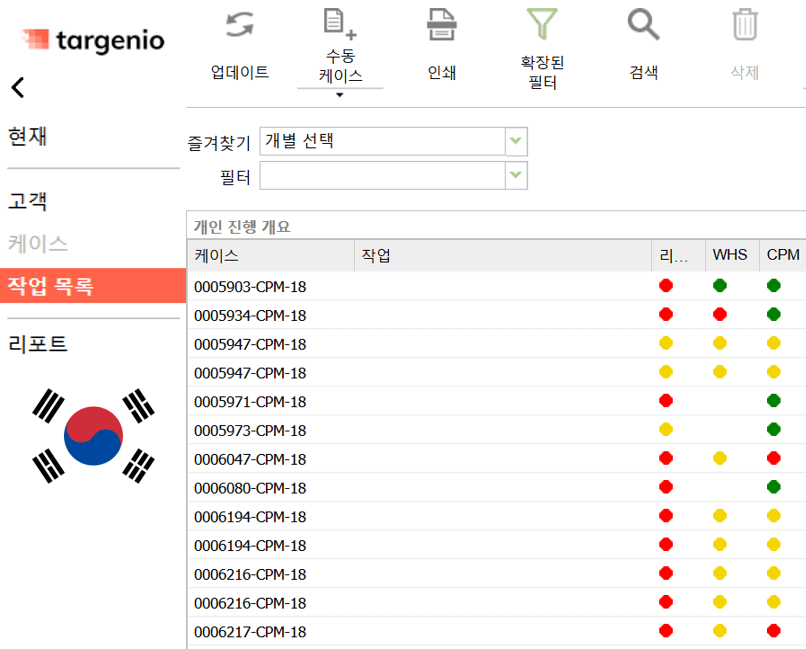Open the 필터 dropdown arrow
806x649 pixels.
(x=515, y=177)
